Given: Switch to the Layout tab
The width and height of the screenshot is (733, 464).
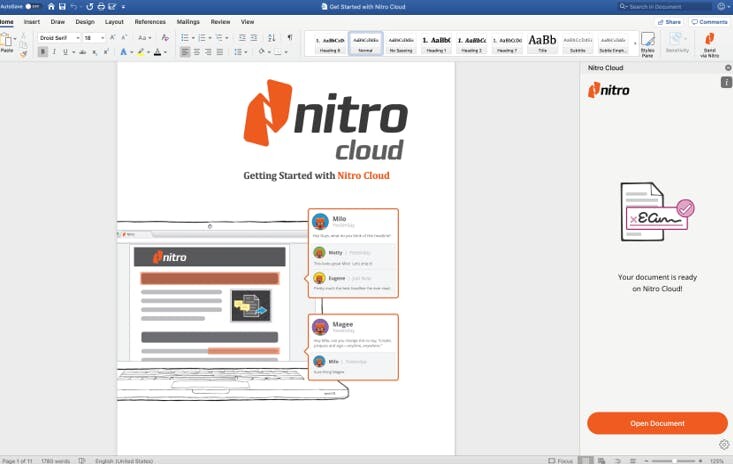Looking at the screenshot, I should (114, 22).
